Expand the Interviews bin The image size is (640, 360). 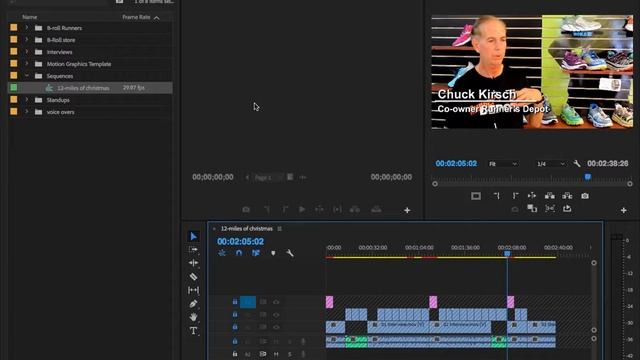click(27, 52)
